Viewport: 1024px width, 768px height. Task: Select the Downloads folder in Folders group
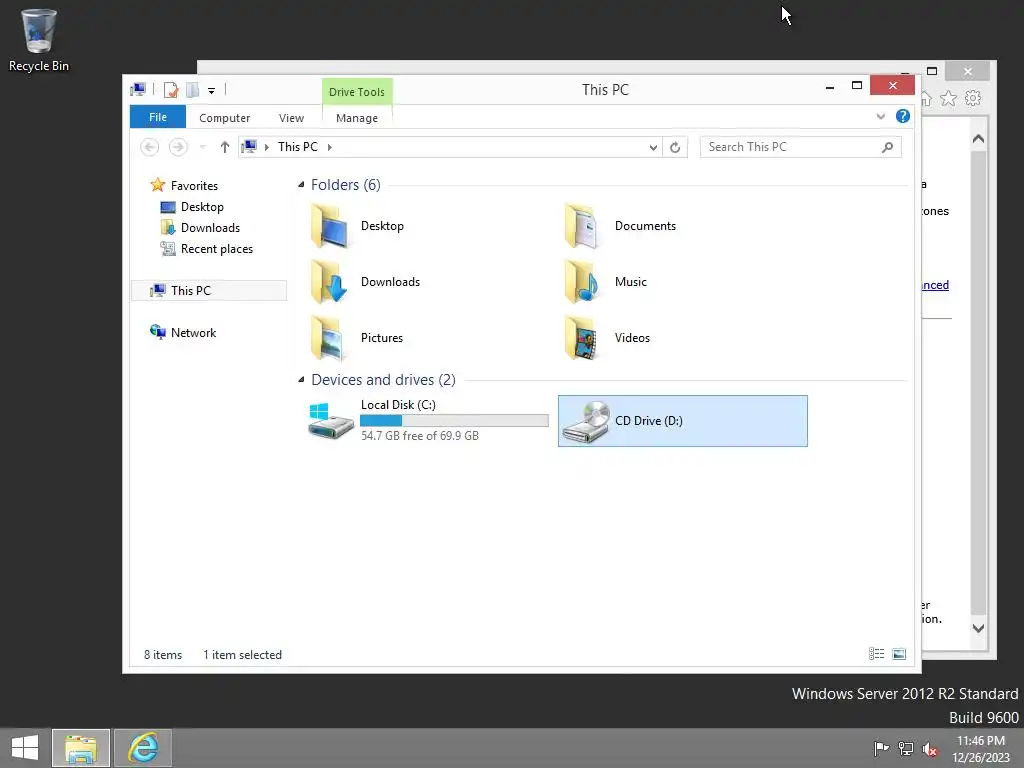click(x=366, y=282)
